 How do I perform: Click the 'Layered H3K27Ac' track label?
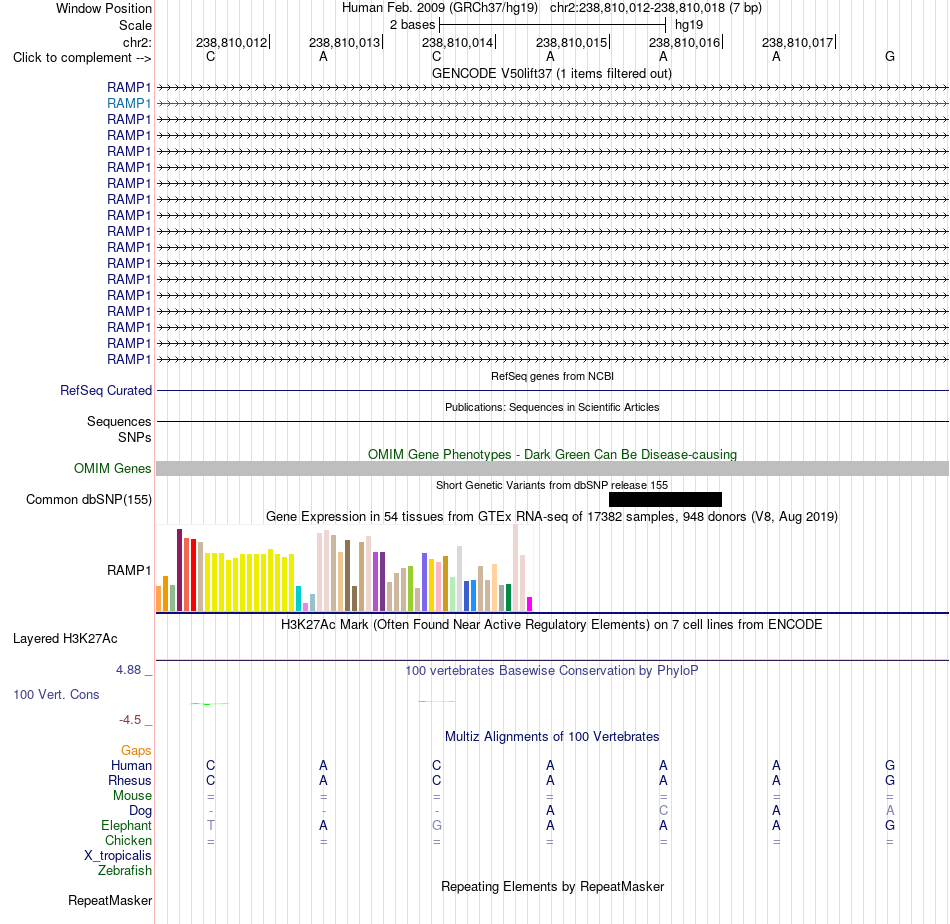click(65, 639)
